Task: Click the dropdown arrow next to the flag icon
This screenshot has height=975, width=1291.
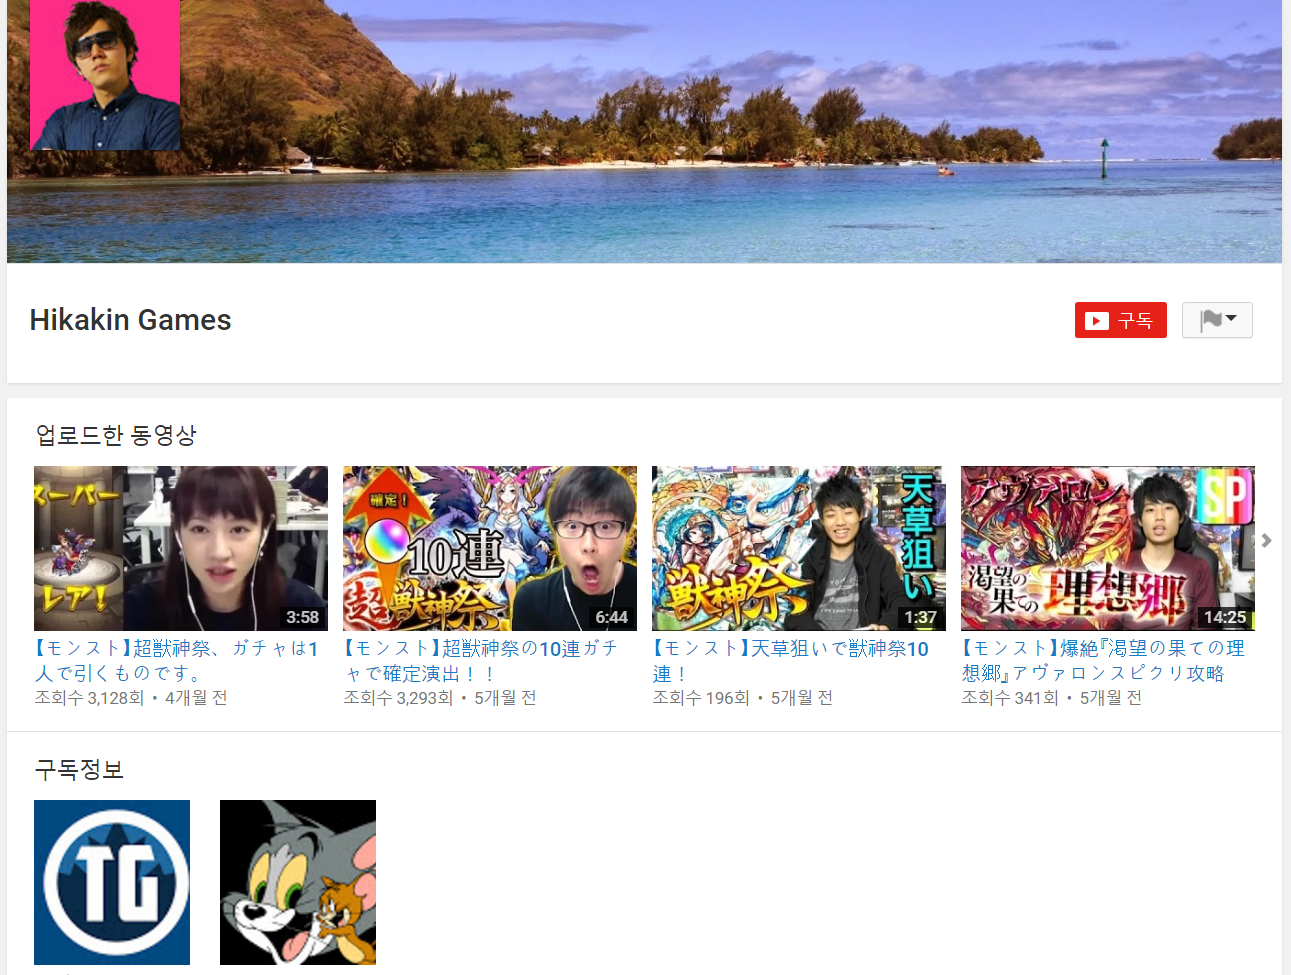Action: pyautogui.click(x=1232, y=319)
